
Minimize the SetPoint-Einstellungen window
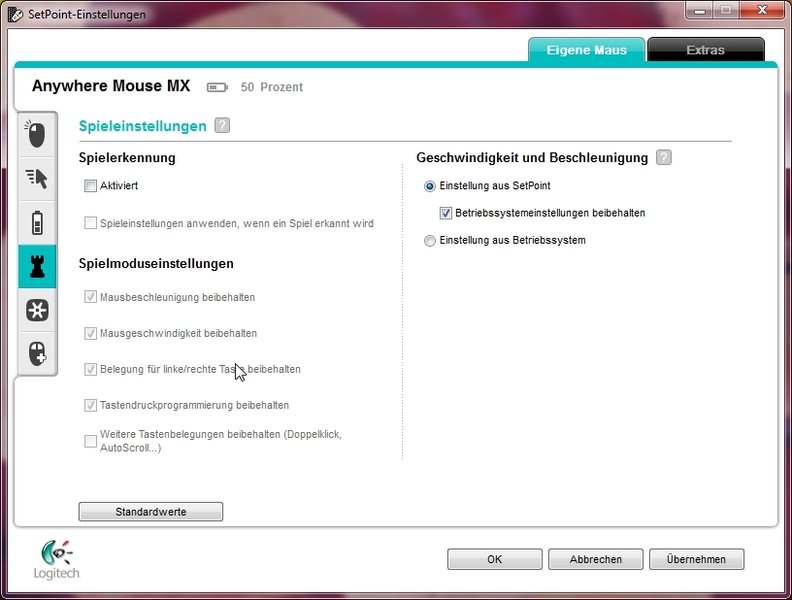[x=700, y=10]
